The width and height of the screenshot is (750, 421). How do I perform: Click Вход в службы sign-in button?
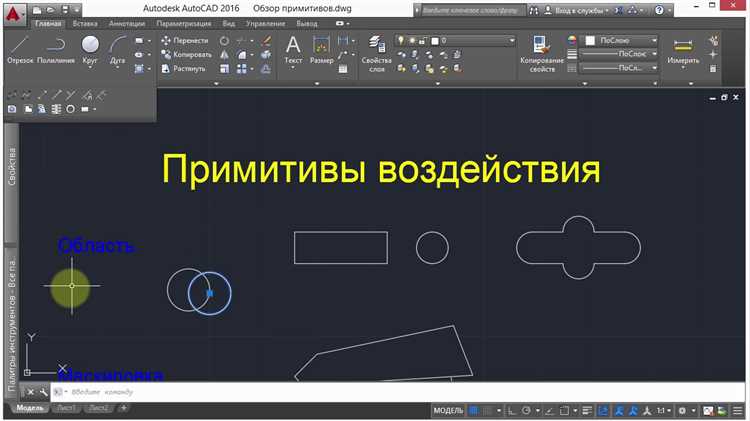577,10
